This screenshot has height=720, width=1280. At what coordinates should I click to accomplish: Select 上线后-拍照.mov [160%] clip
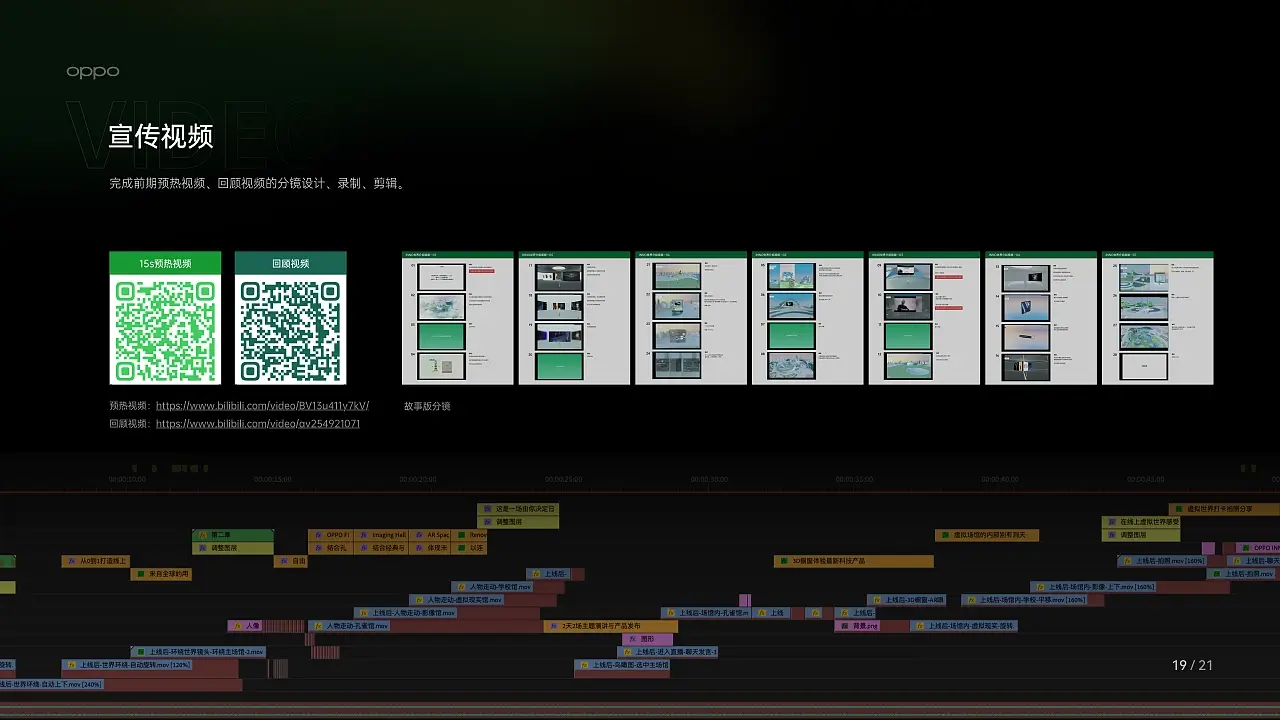tap(1162, 561)
